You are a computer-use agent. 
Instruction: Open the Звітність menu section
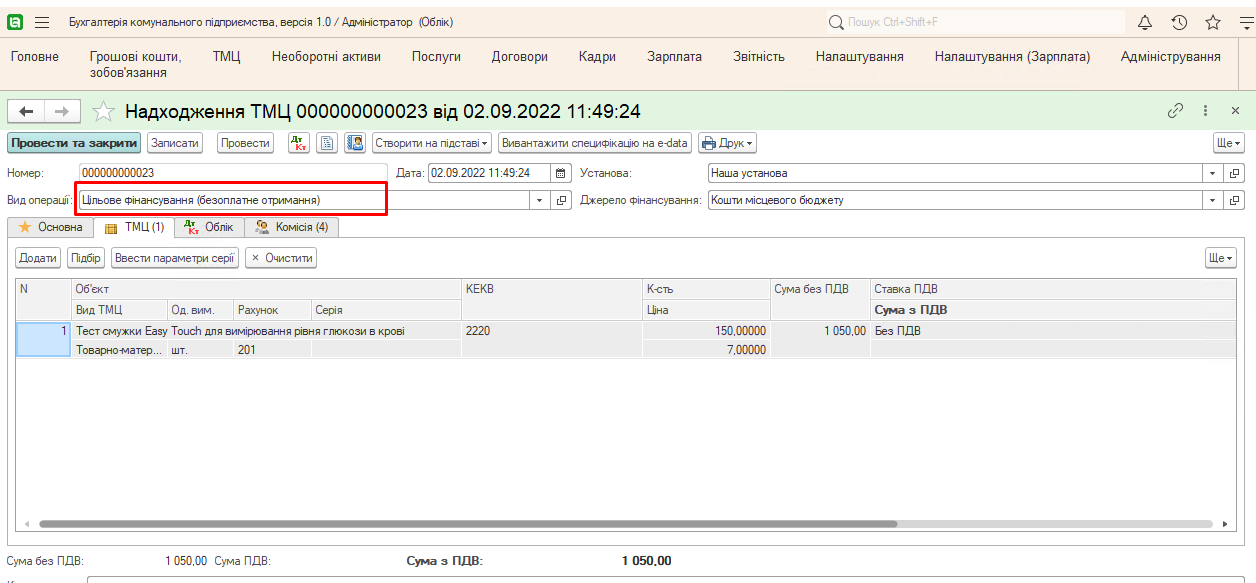point(758,57)
